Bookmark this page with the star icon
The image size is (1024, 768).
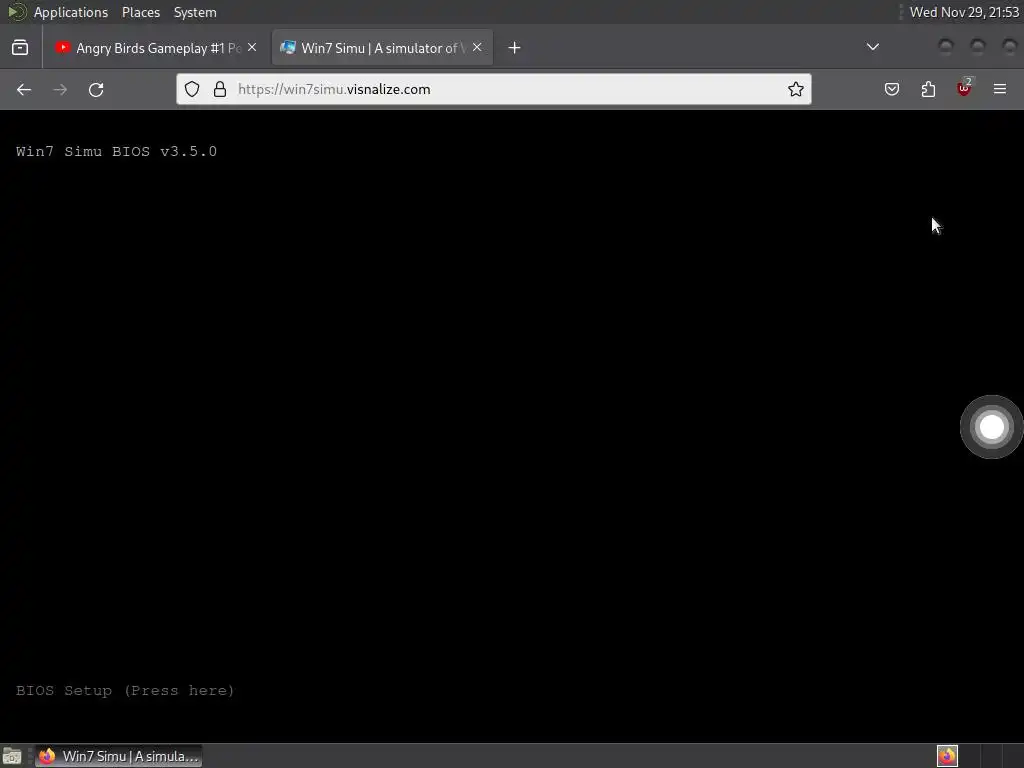click(795, 89)
